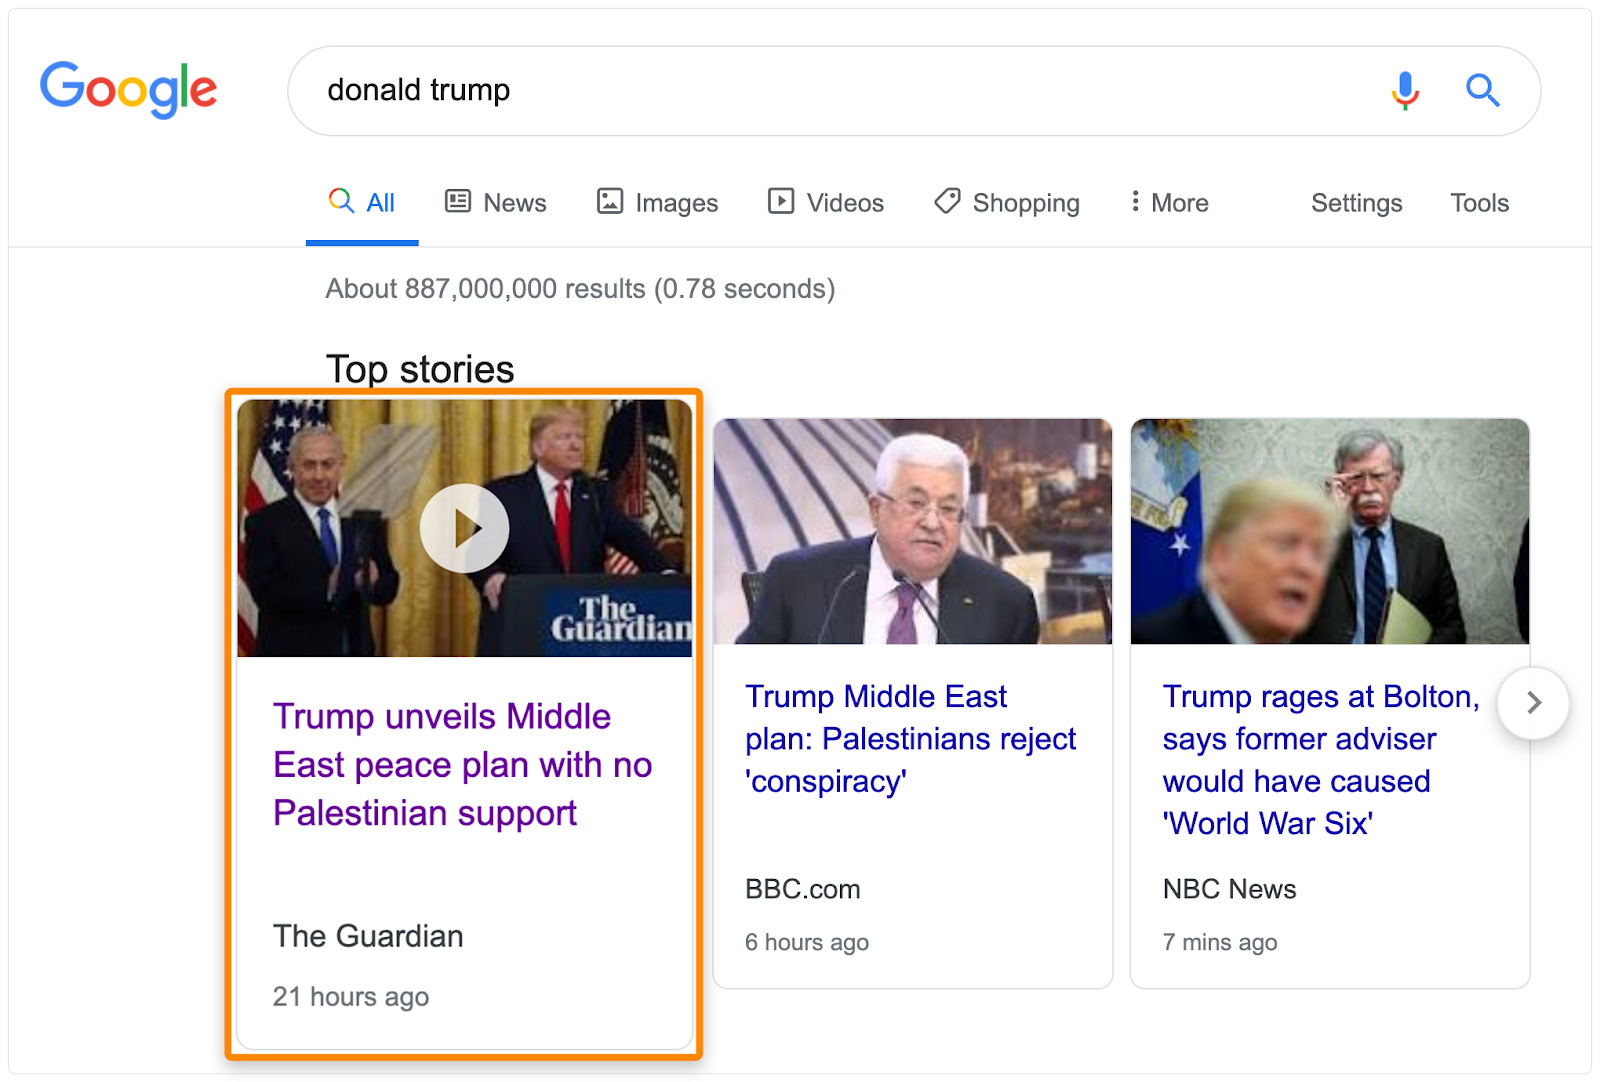Screen dimensions: 1600x1082
Task: Expand more Top stories with right chevron
Action: 1532,703
